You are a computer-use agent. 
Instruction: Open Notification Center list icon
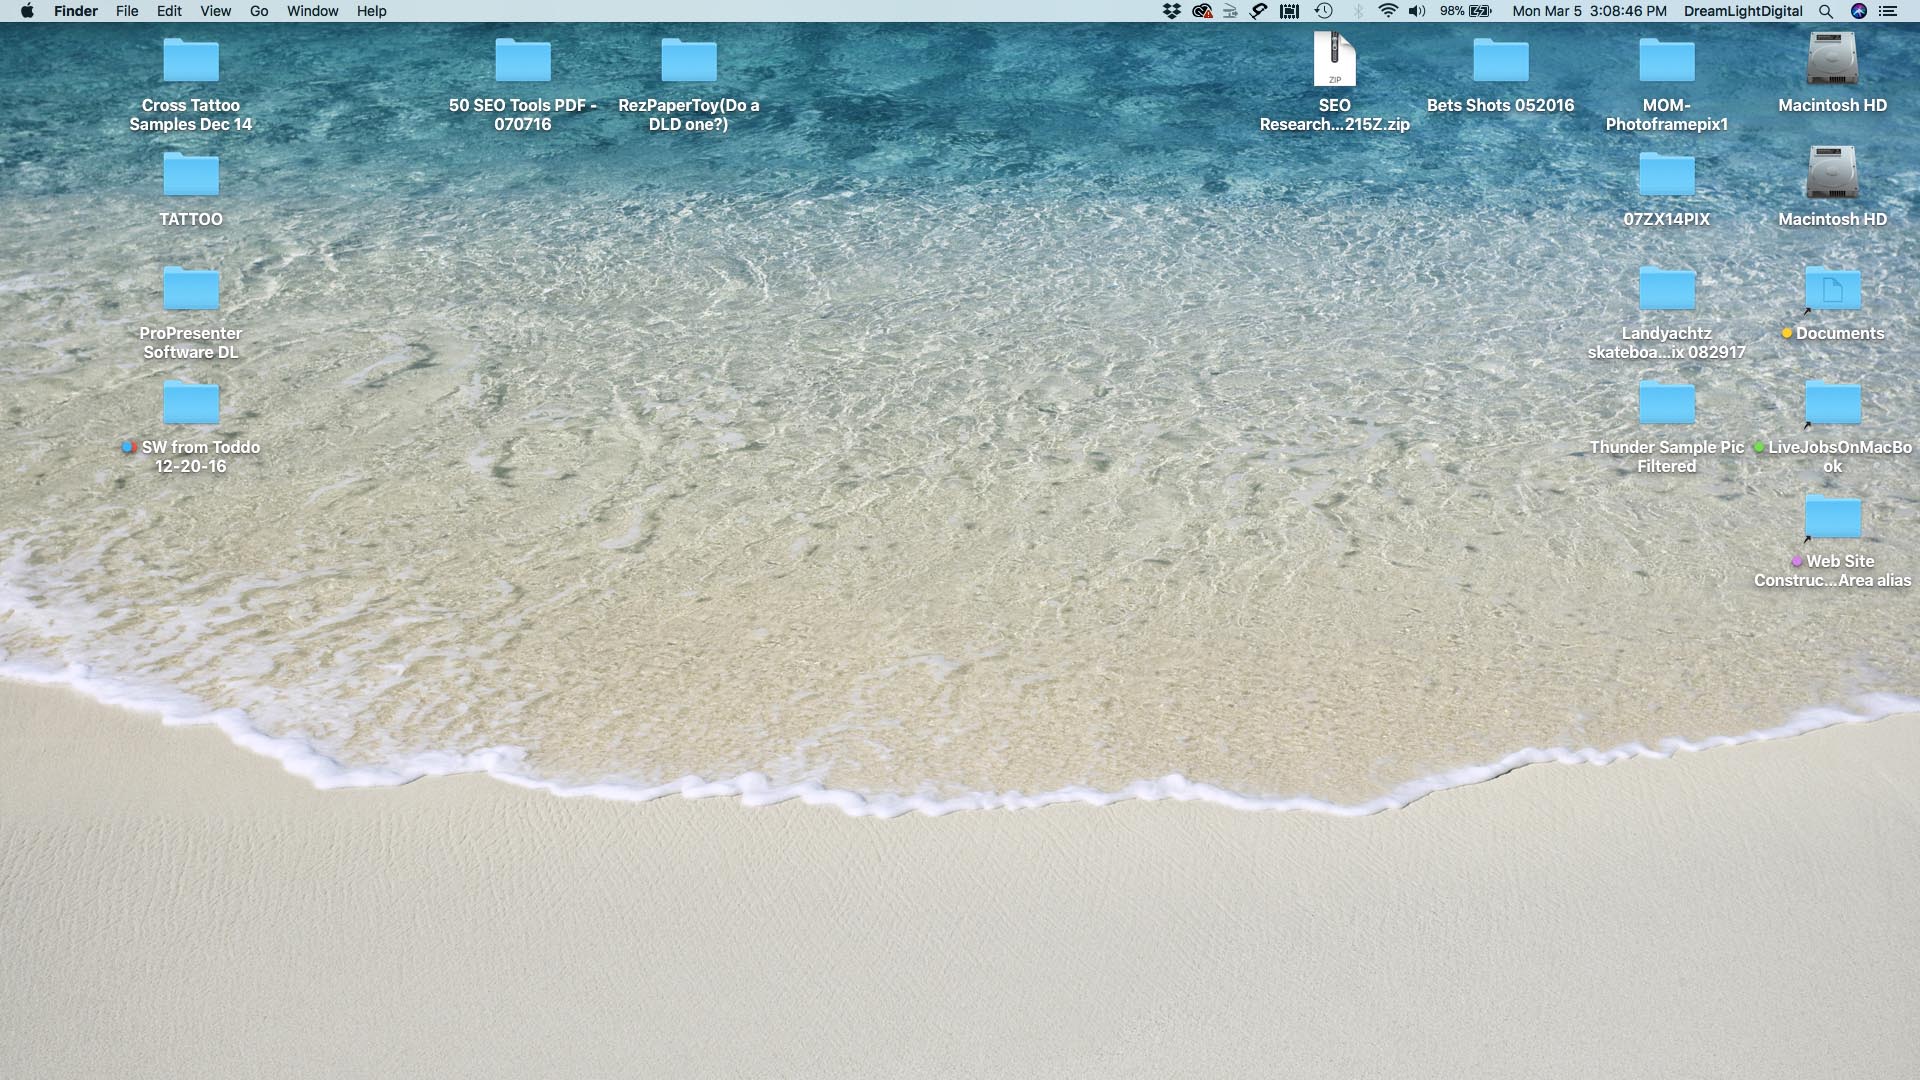pyautogui.click(x=1888, y=11)
